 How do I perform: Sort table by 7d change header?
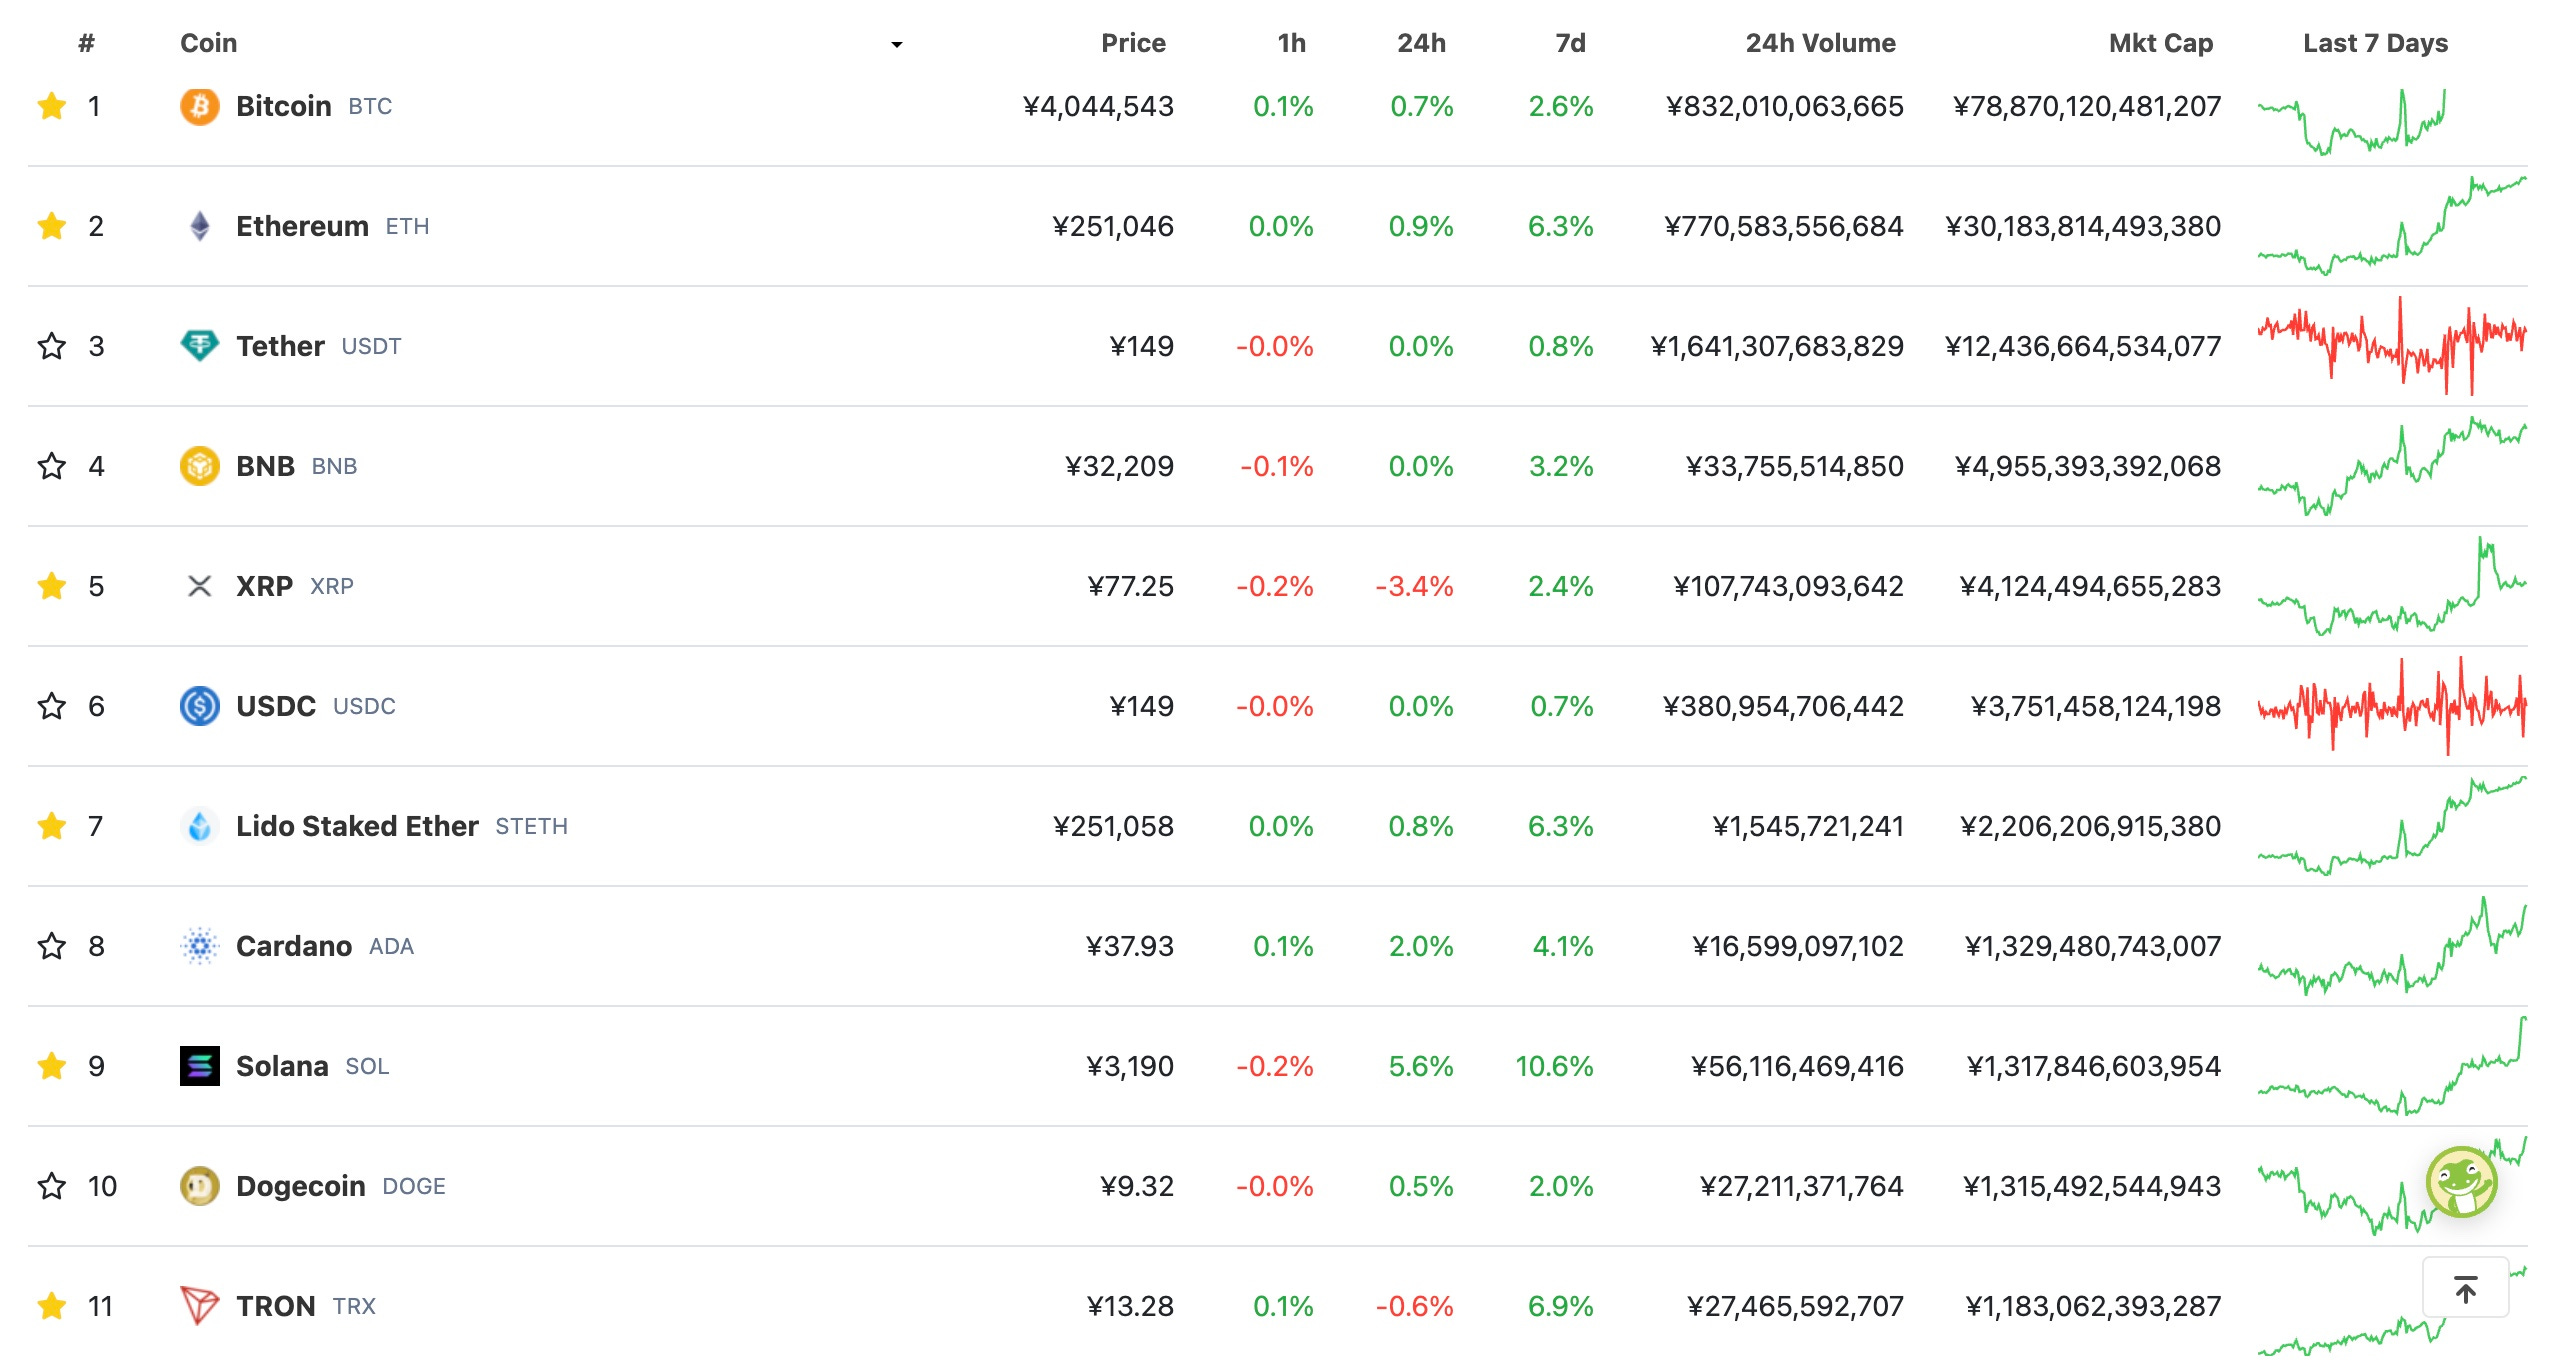pos(1570,43)
